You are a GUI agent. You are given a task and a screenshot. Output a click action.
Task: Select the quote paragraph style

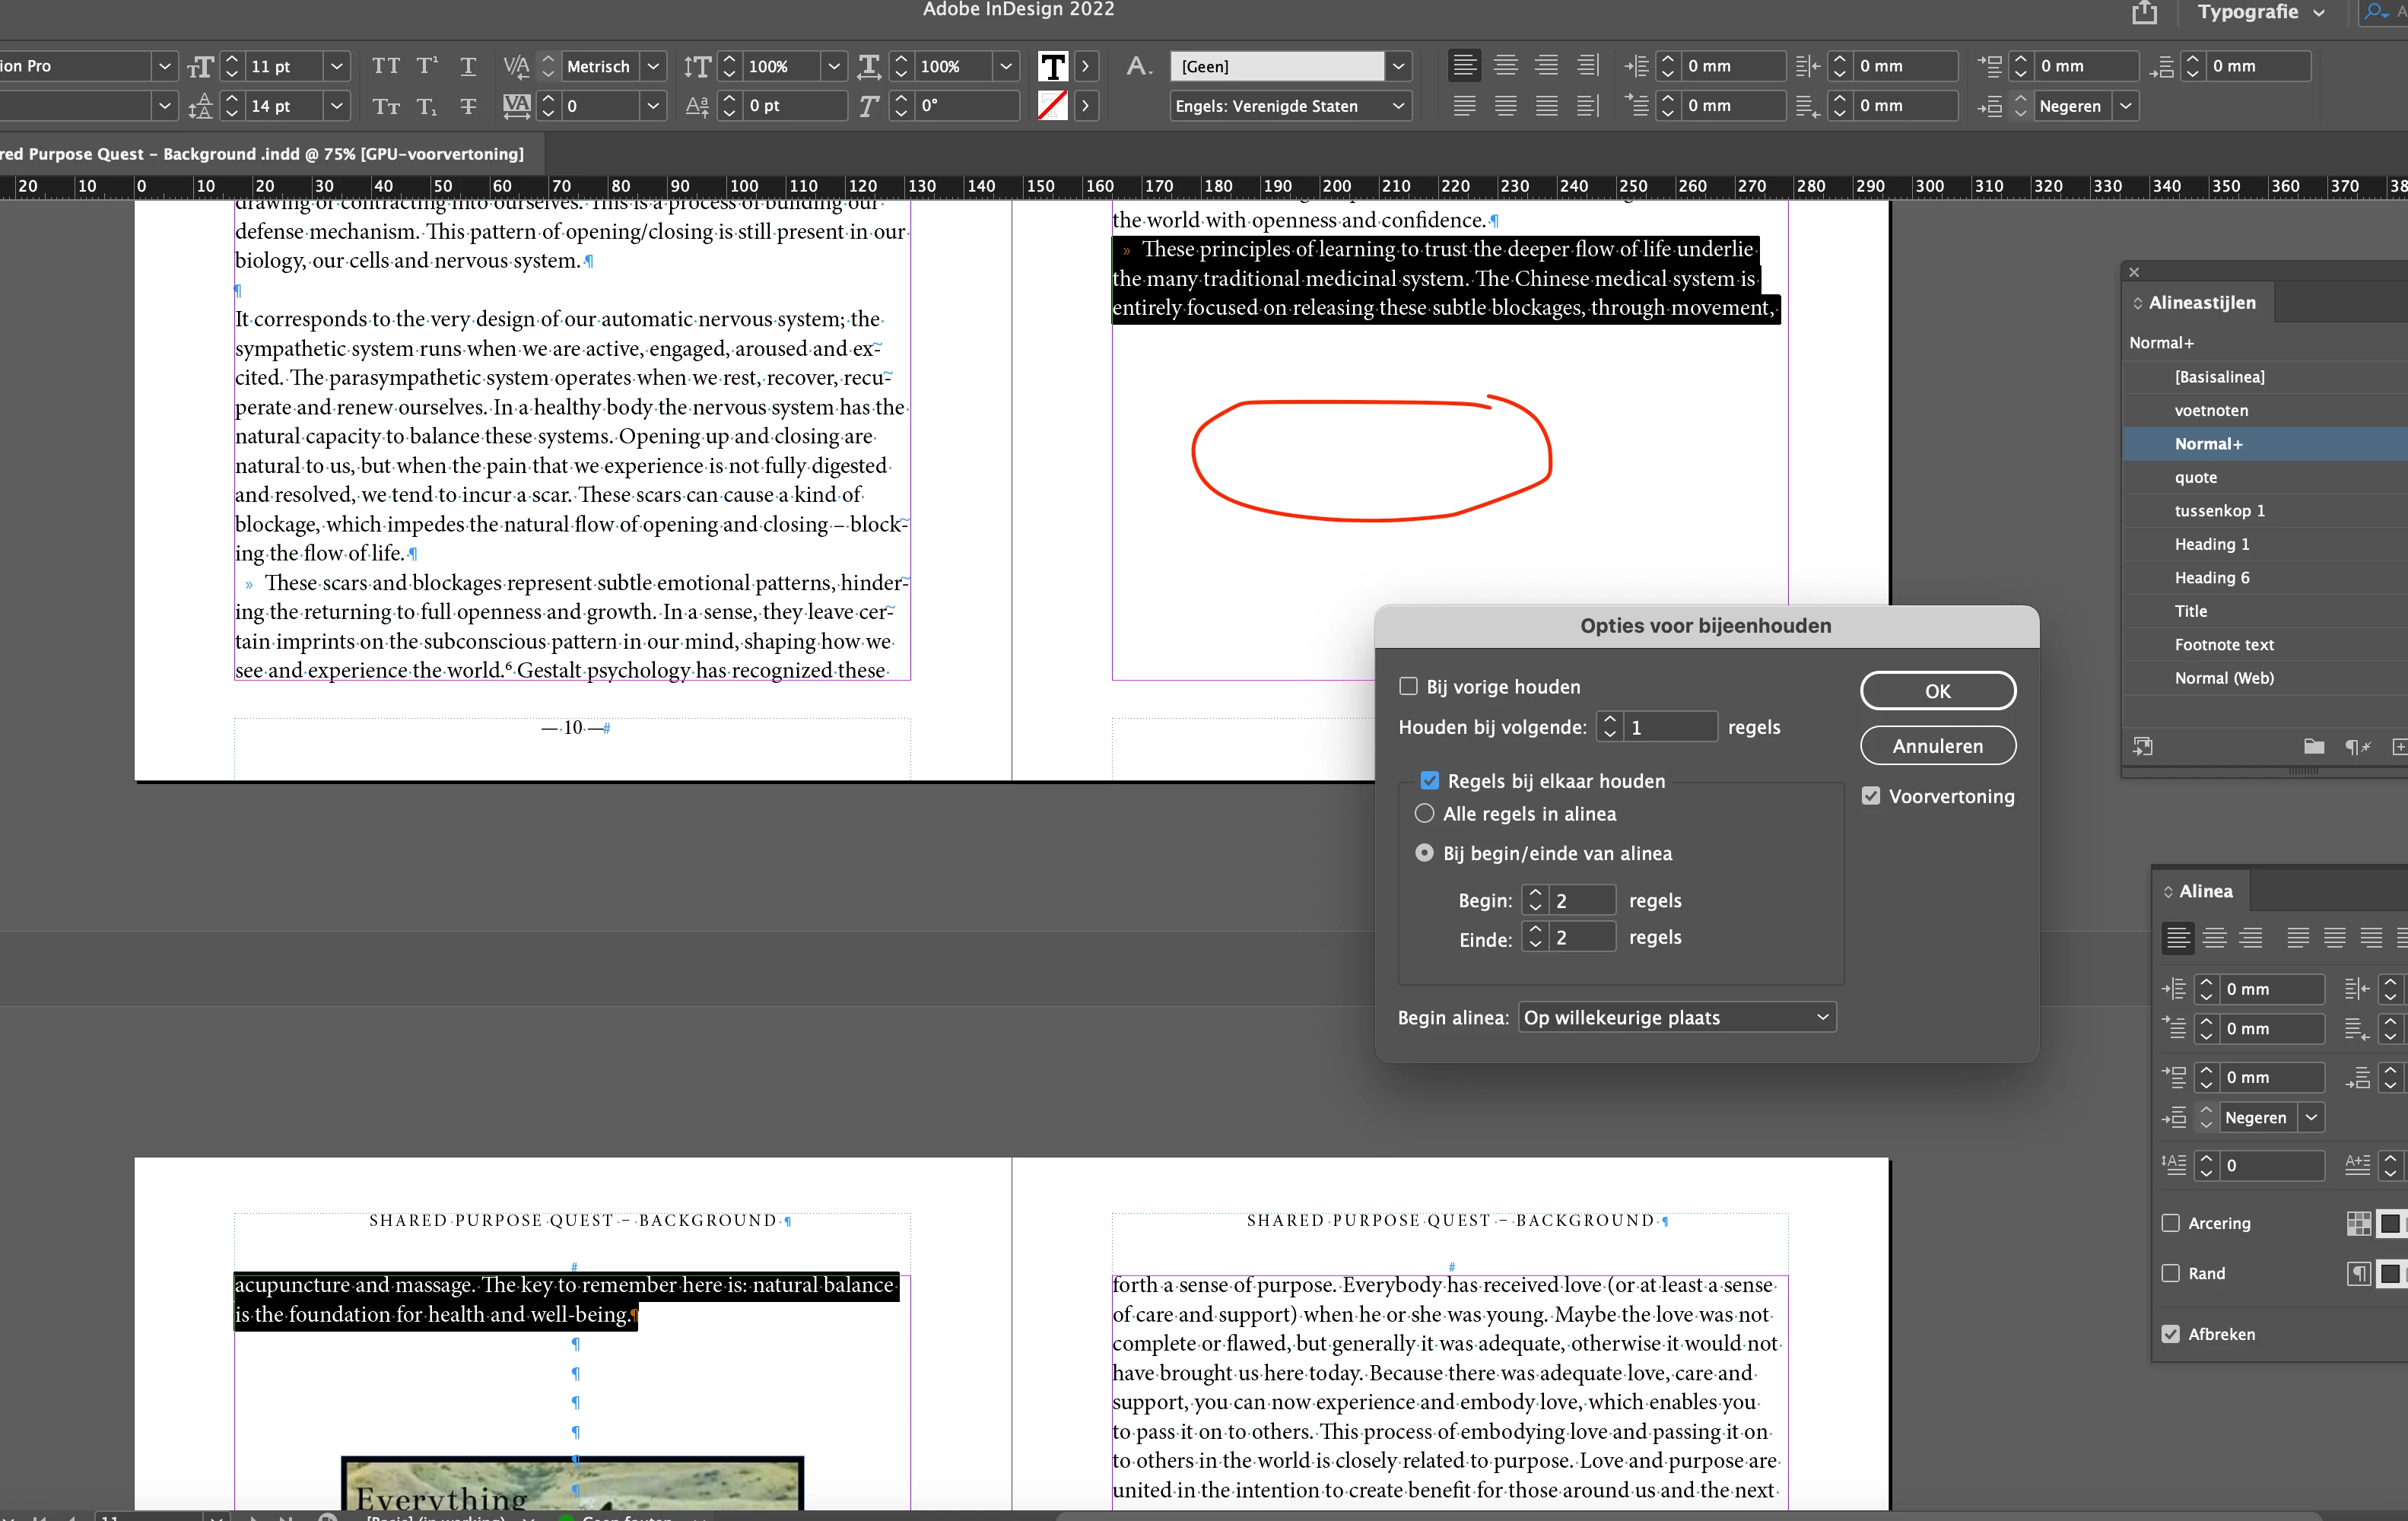(x=2195, y=477)
